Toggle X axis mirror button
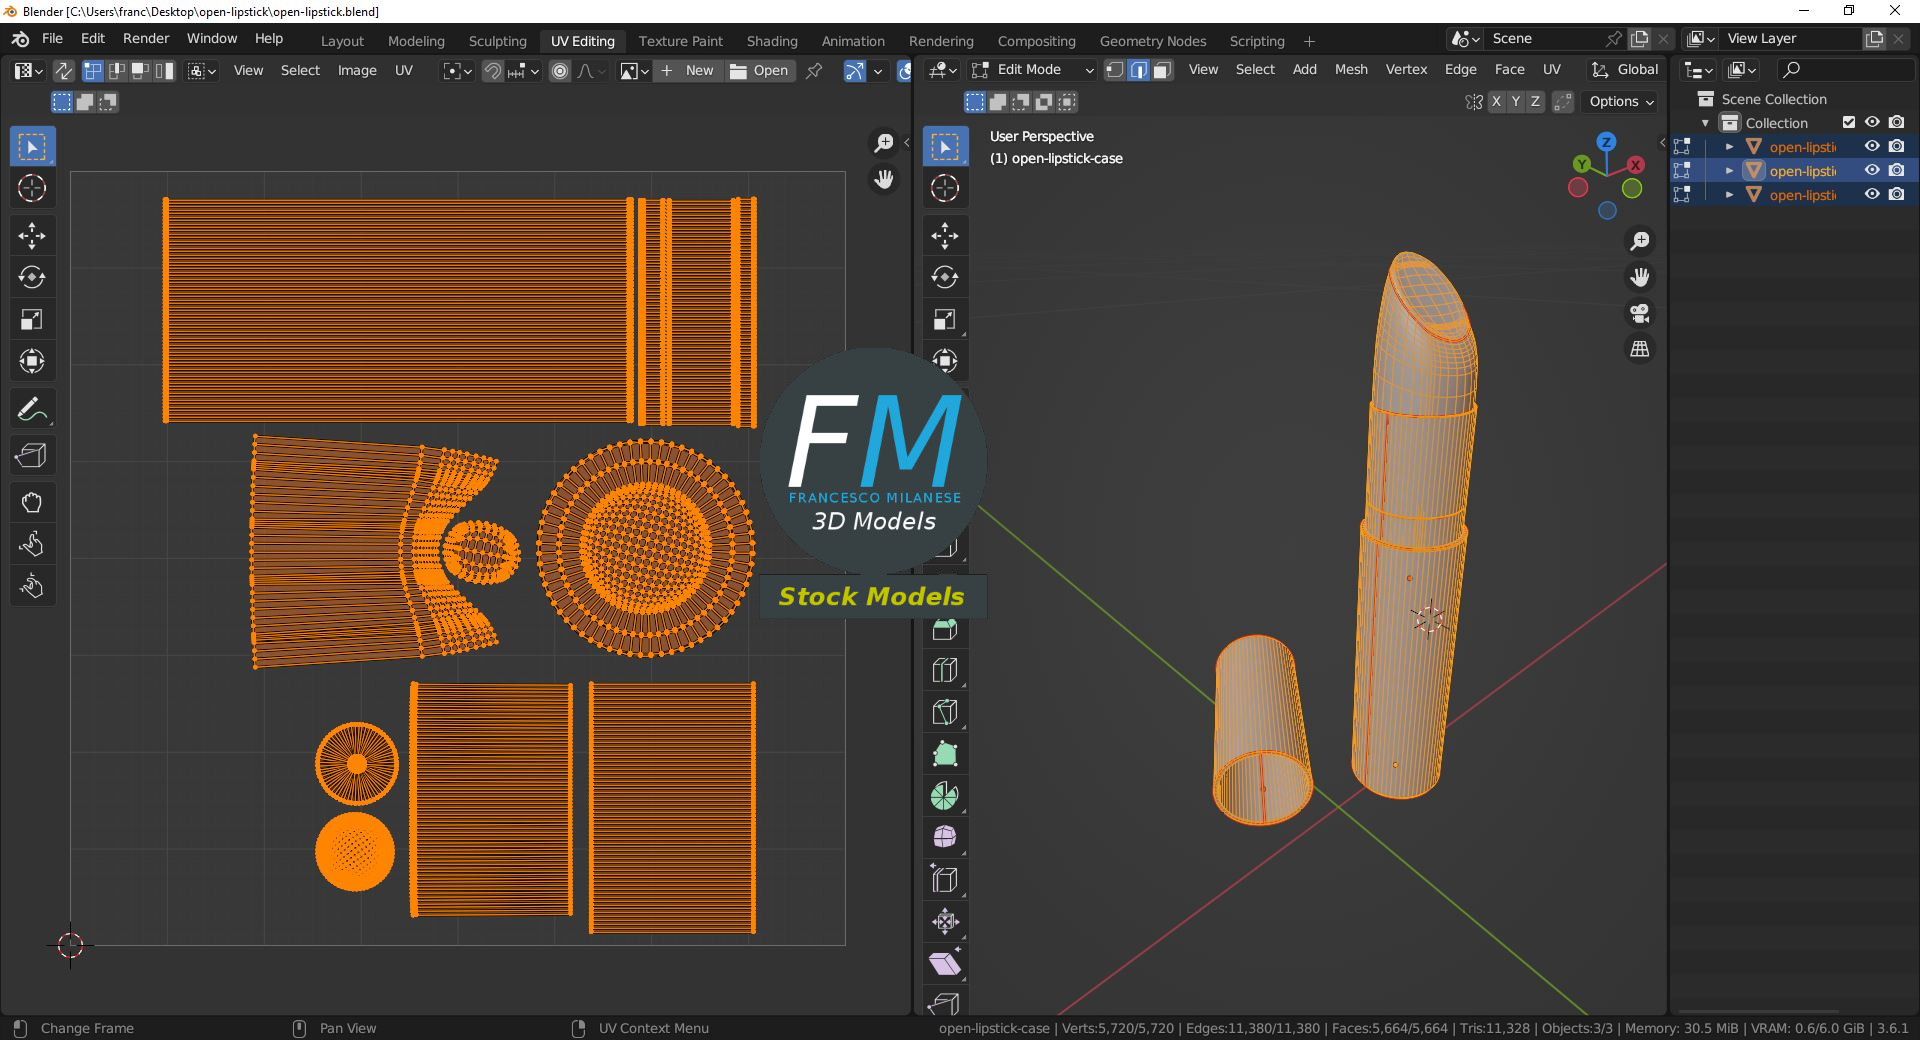 click(1496, 102)
